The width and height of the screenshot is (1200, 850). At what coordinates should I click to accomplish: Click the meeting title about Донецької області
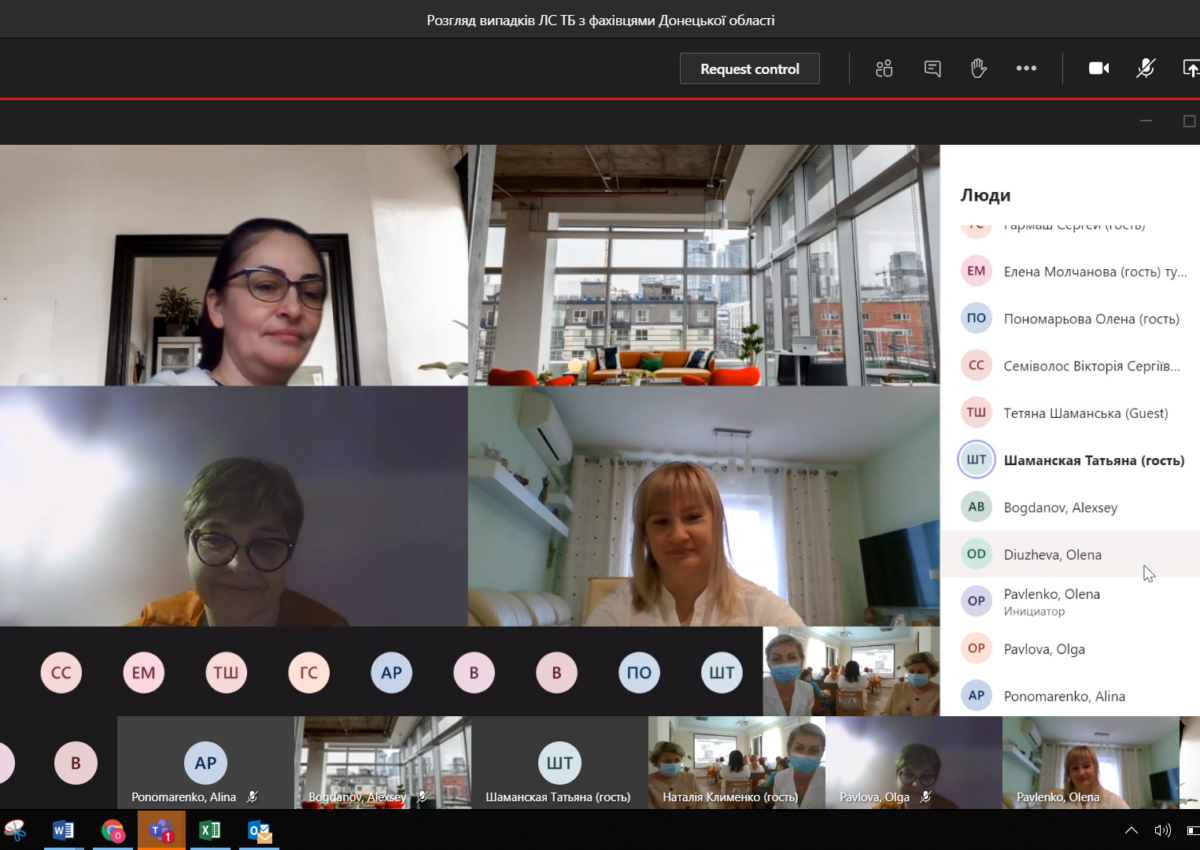tap(600, 20)
